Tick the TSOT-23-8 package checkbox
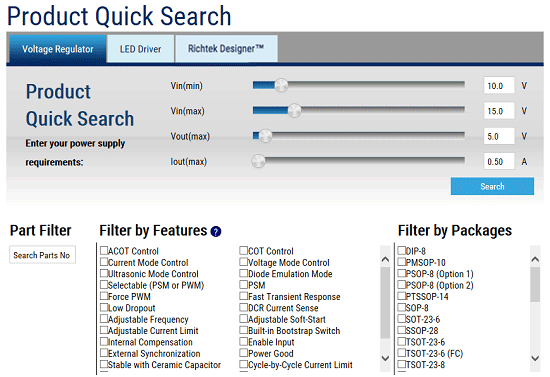This screenshot has height=377, width=550. pyautogui.click(x=402, y=364)
